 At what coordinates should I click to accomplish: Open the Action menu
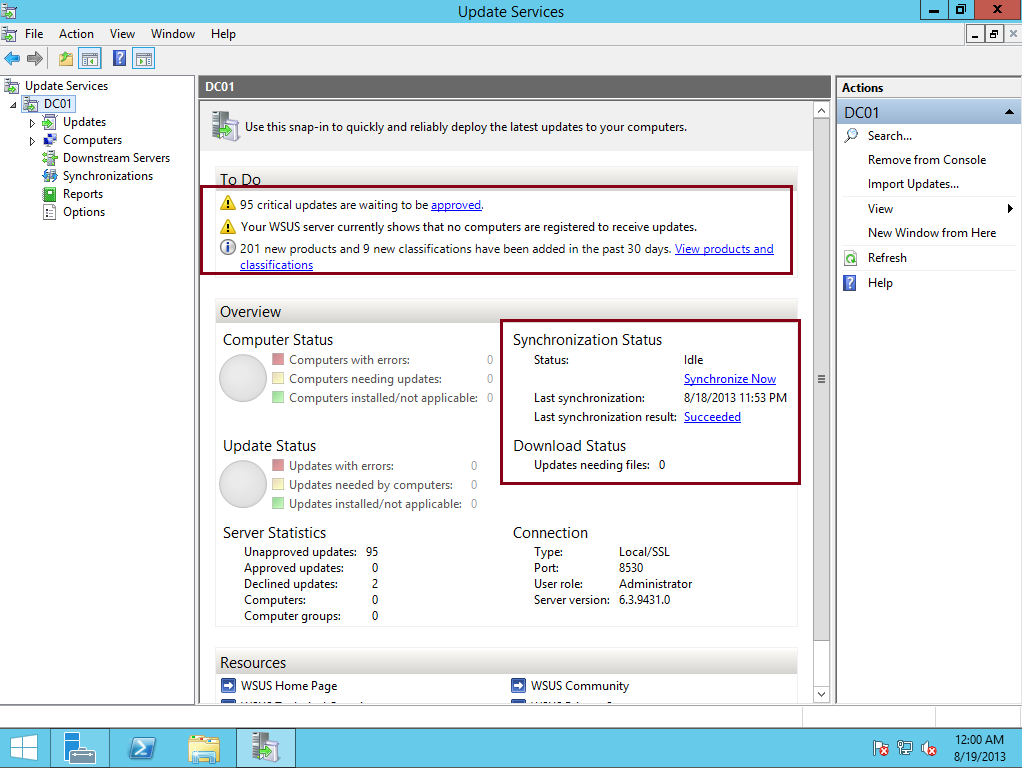tap(76, 33)
